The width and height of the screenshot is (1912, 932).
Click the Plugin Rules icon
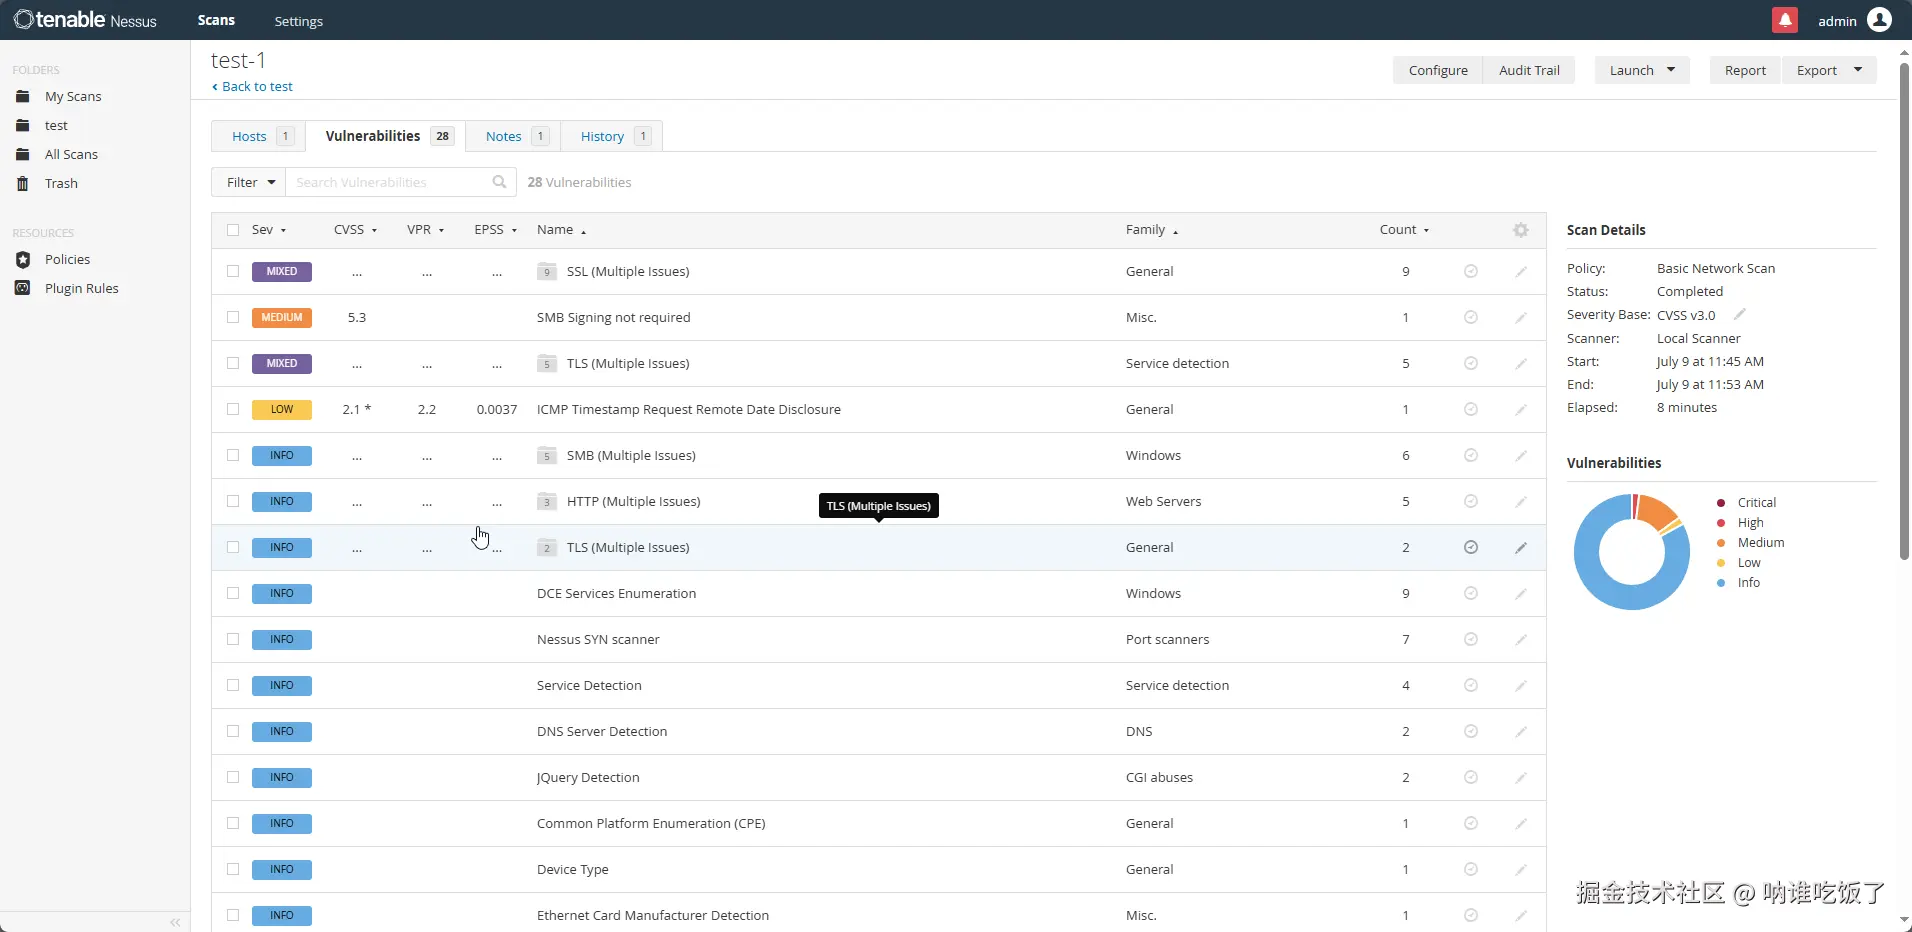pyautogui.click(x=23, y=288)
